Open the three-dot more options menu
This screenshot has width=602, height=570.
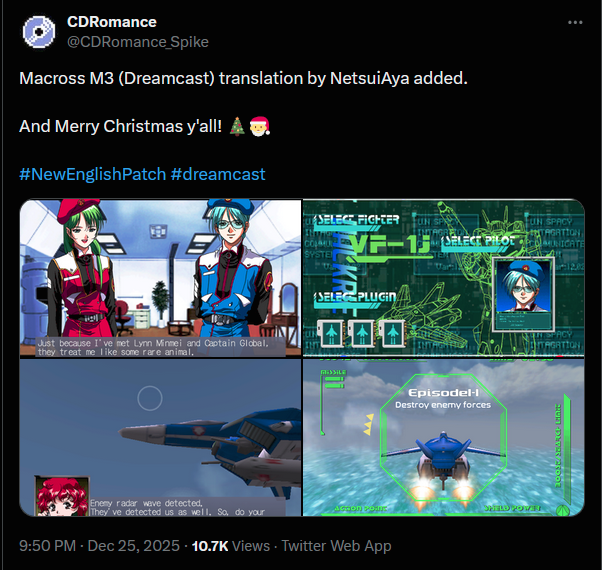tap(575, 23)
